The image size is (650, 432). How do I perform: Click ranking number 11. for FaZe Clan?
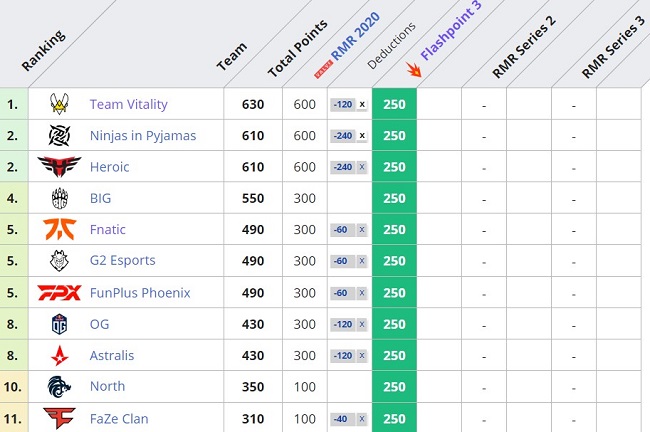coord(12,419)
